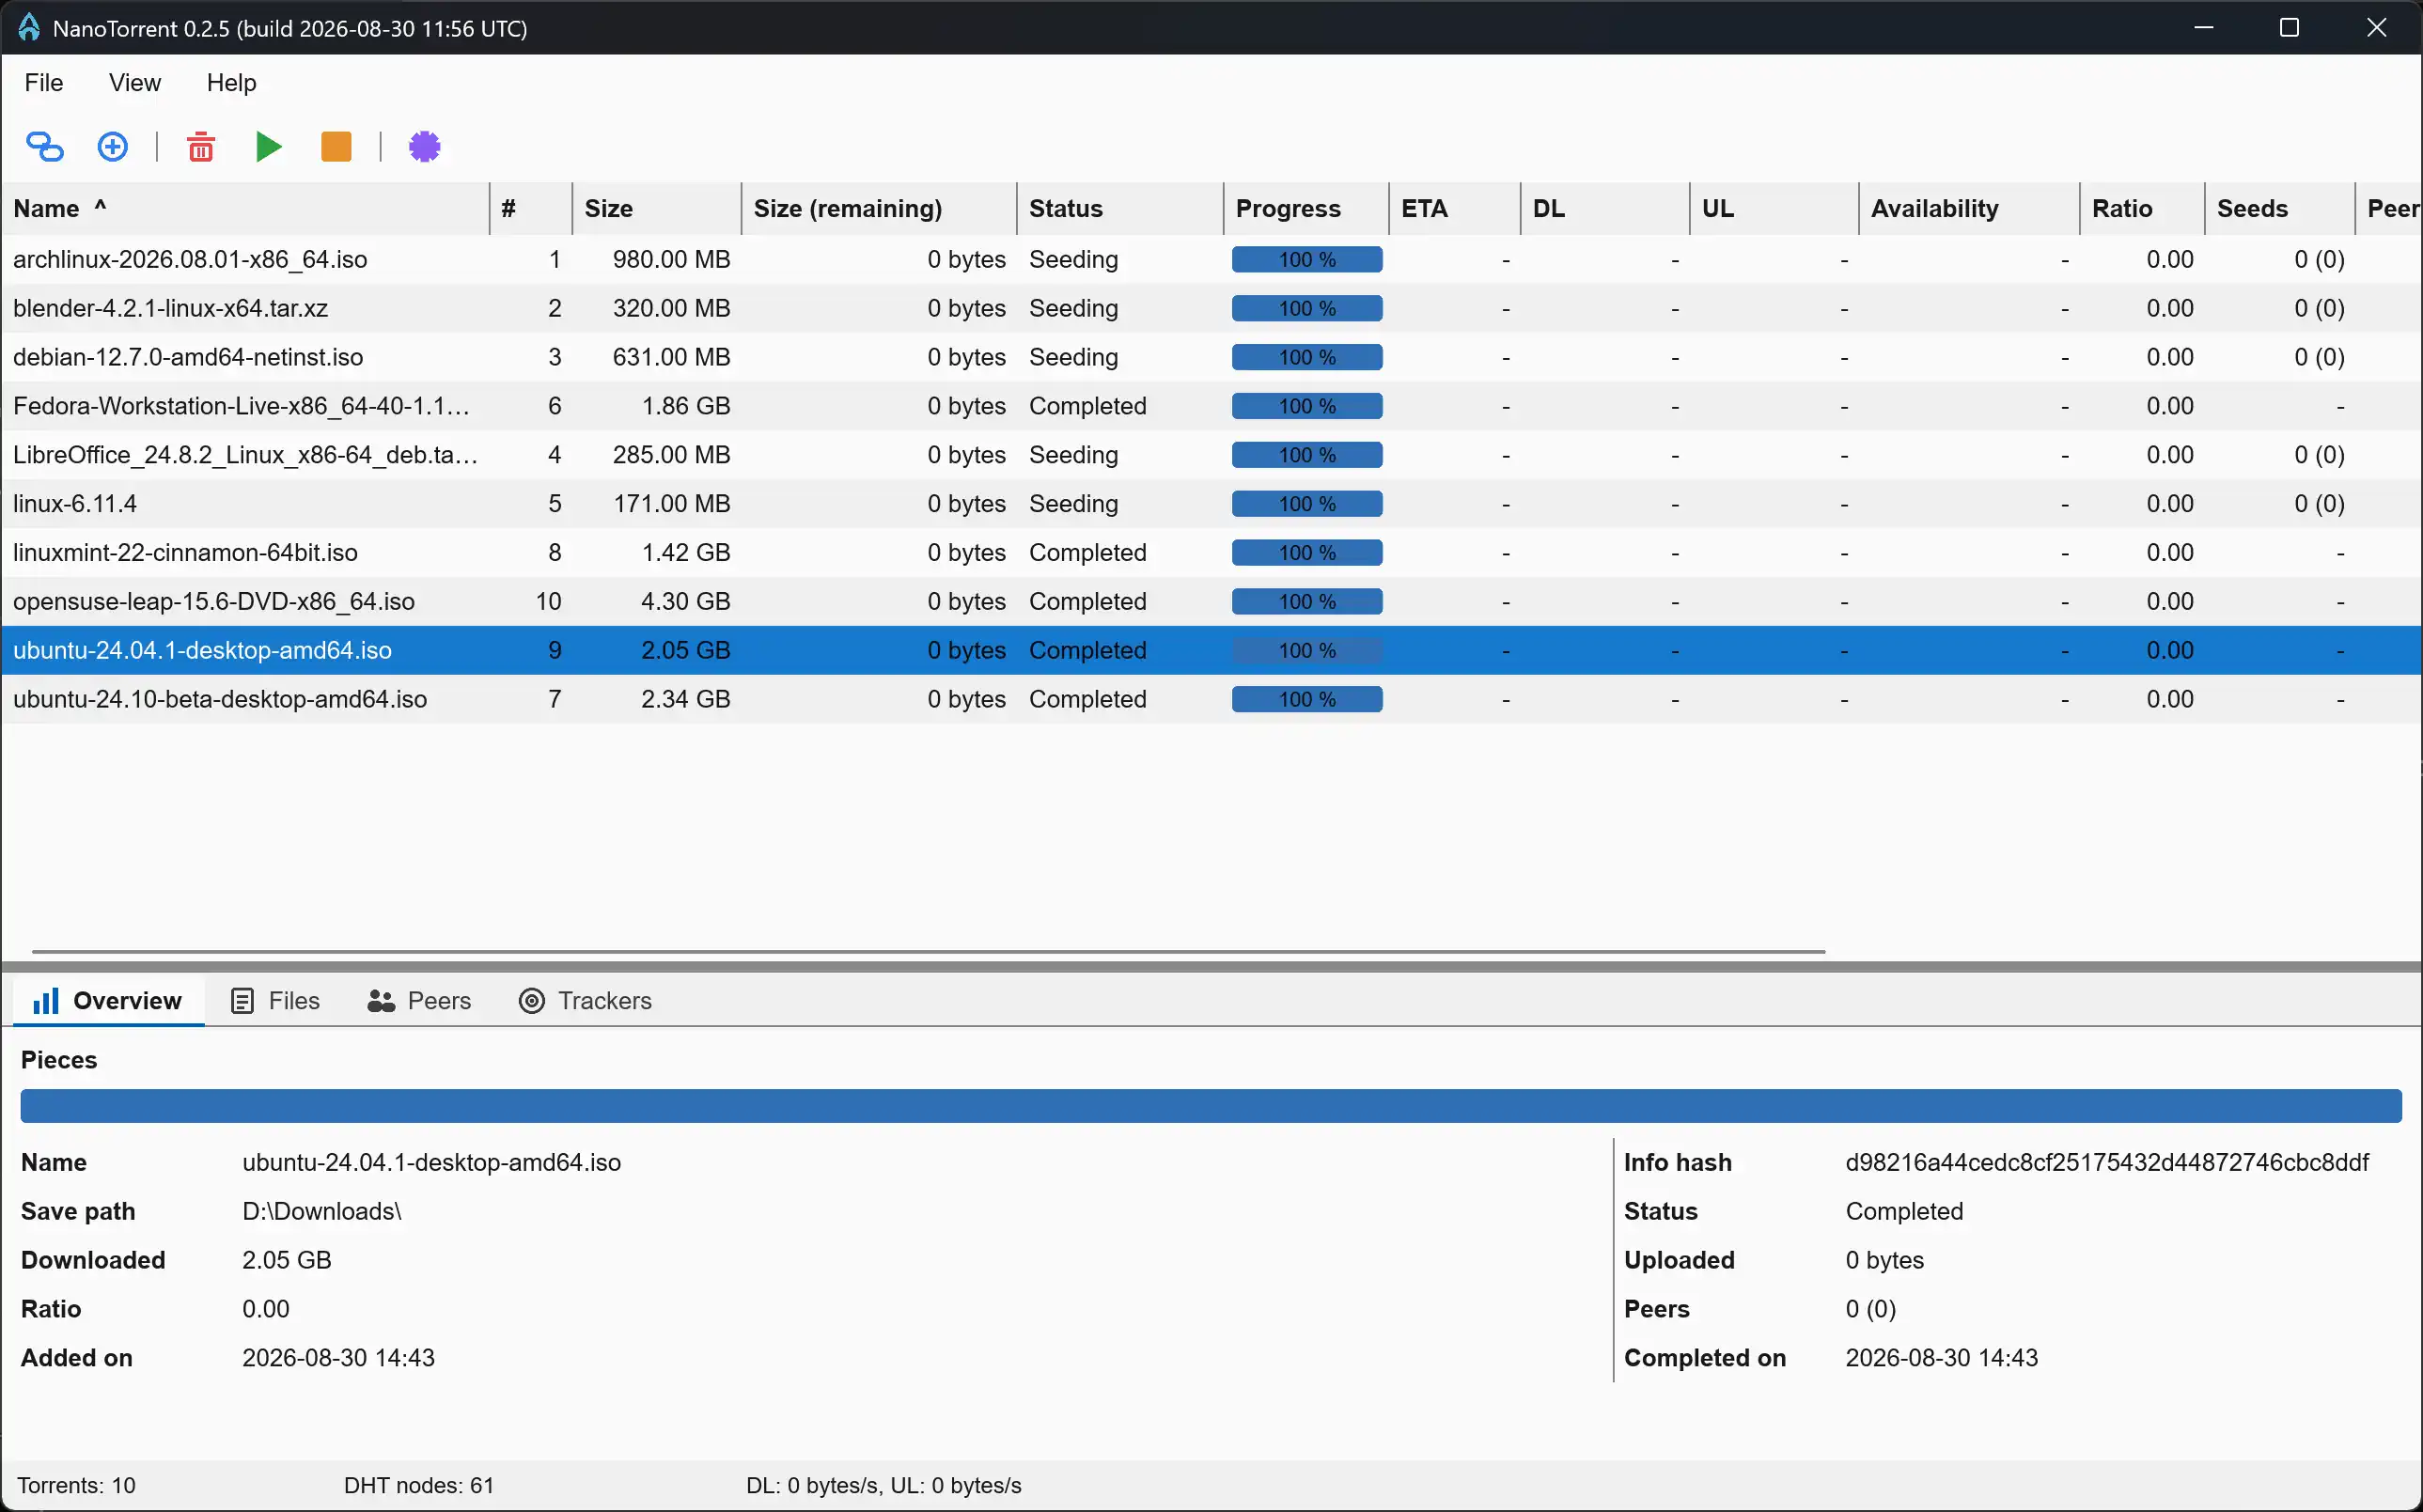Click the Pieces bar in Overview
This screenshot has height=1512, width=2423.
(1211, 1106)
